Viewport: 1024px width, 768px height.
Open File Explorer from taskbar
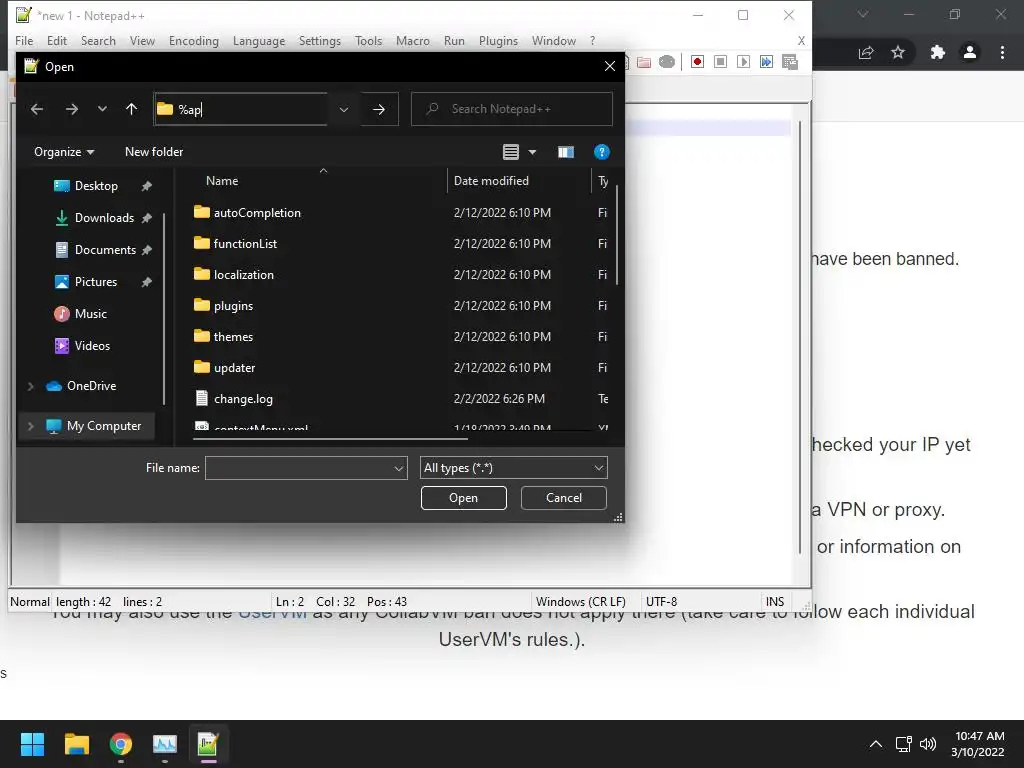tap(76, 744)
